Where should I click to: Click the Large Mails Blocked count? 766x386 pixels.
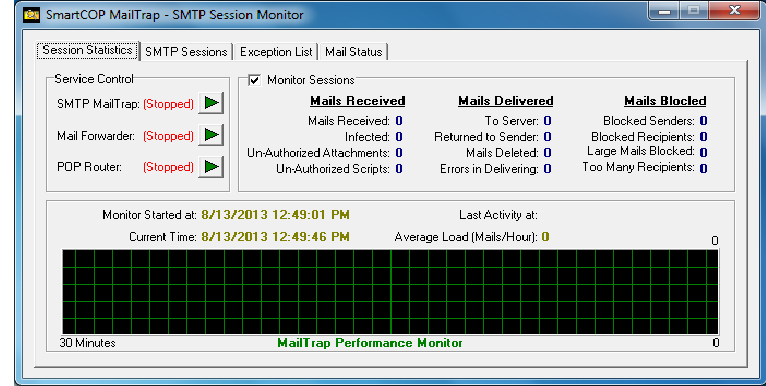click(703, 153)
